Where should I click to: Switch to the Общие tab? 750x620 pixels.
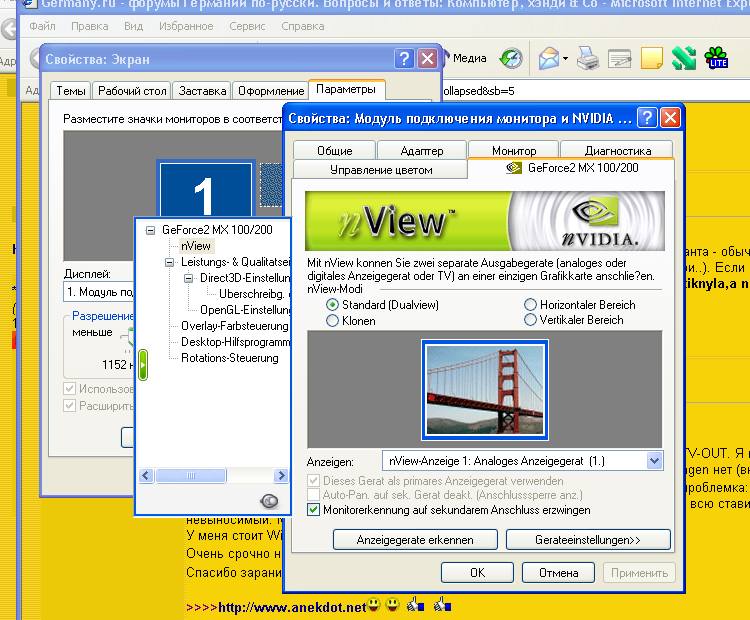[x=334, y=151]
